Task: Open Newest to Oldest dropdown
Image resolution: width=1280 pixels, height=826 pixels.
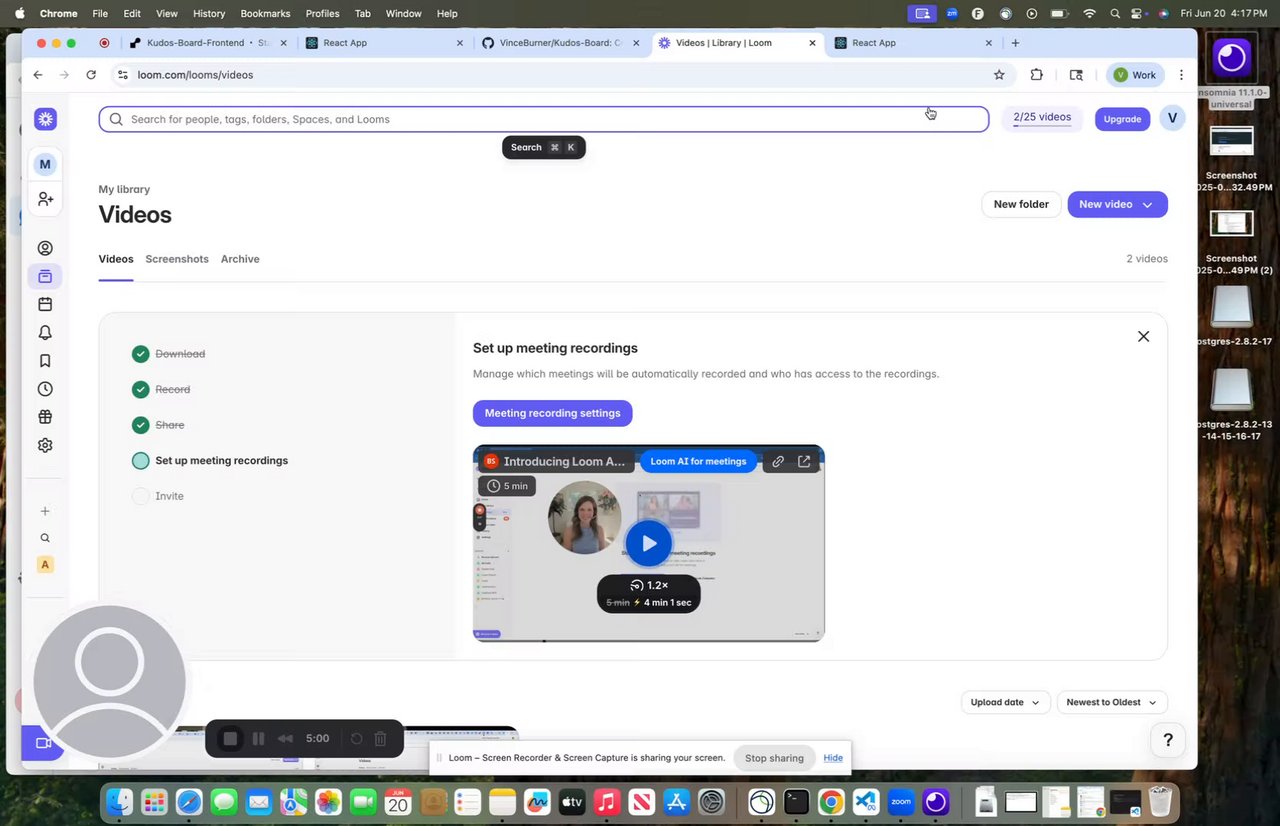Action: [1112, 702]
